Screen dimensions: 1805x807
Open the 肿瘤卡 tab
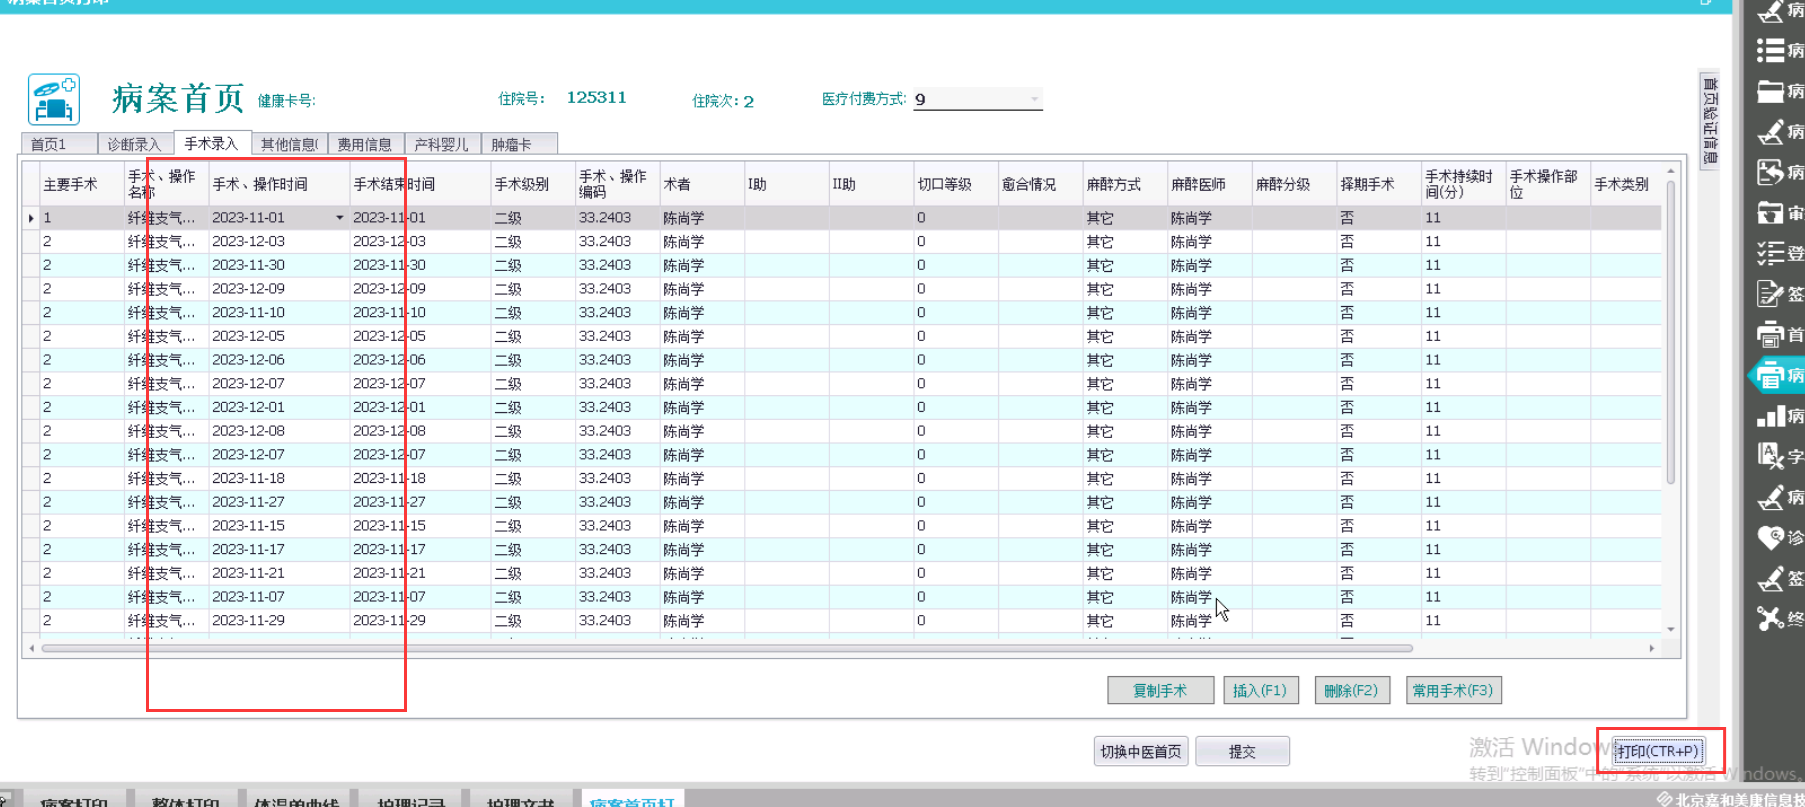(518, 144)
